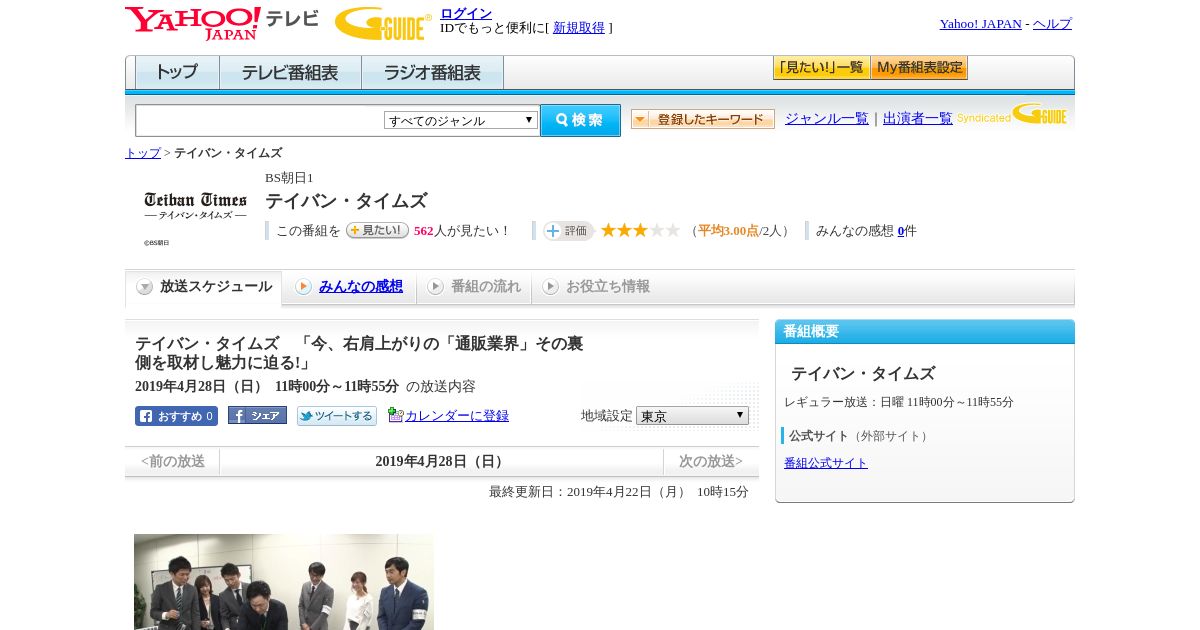Click the 最終更新日 timestamp text
Screen dimensions: 1200x630
coord(619,492)
